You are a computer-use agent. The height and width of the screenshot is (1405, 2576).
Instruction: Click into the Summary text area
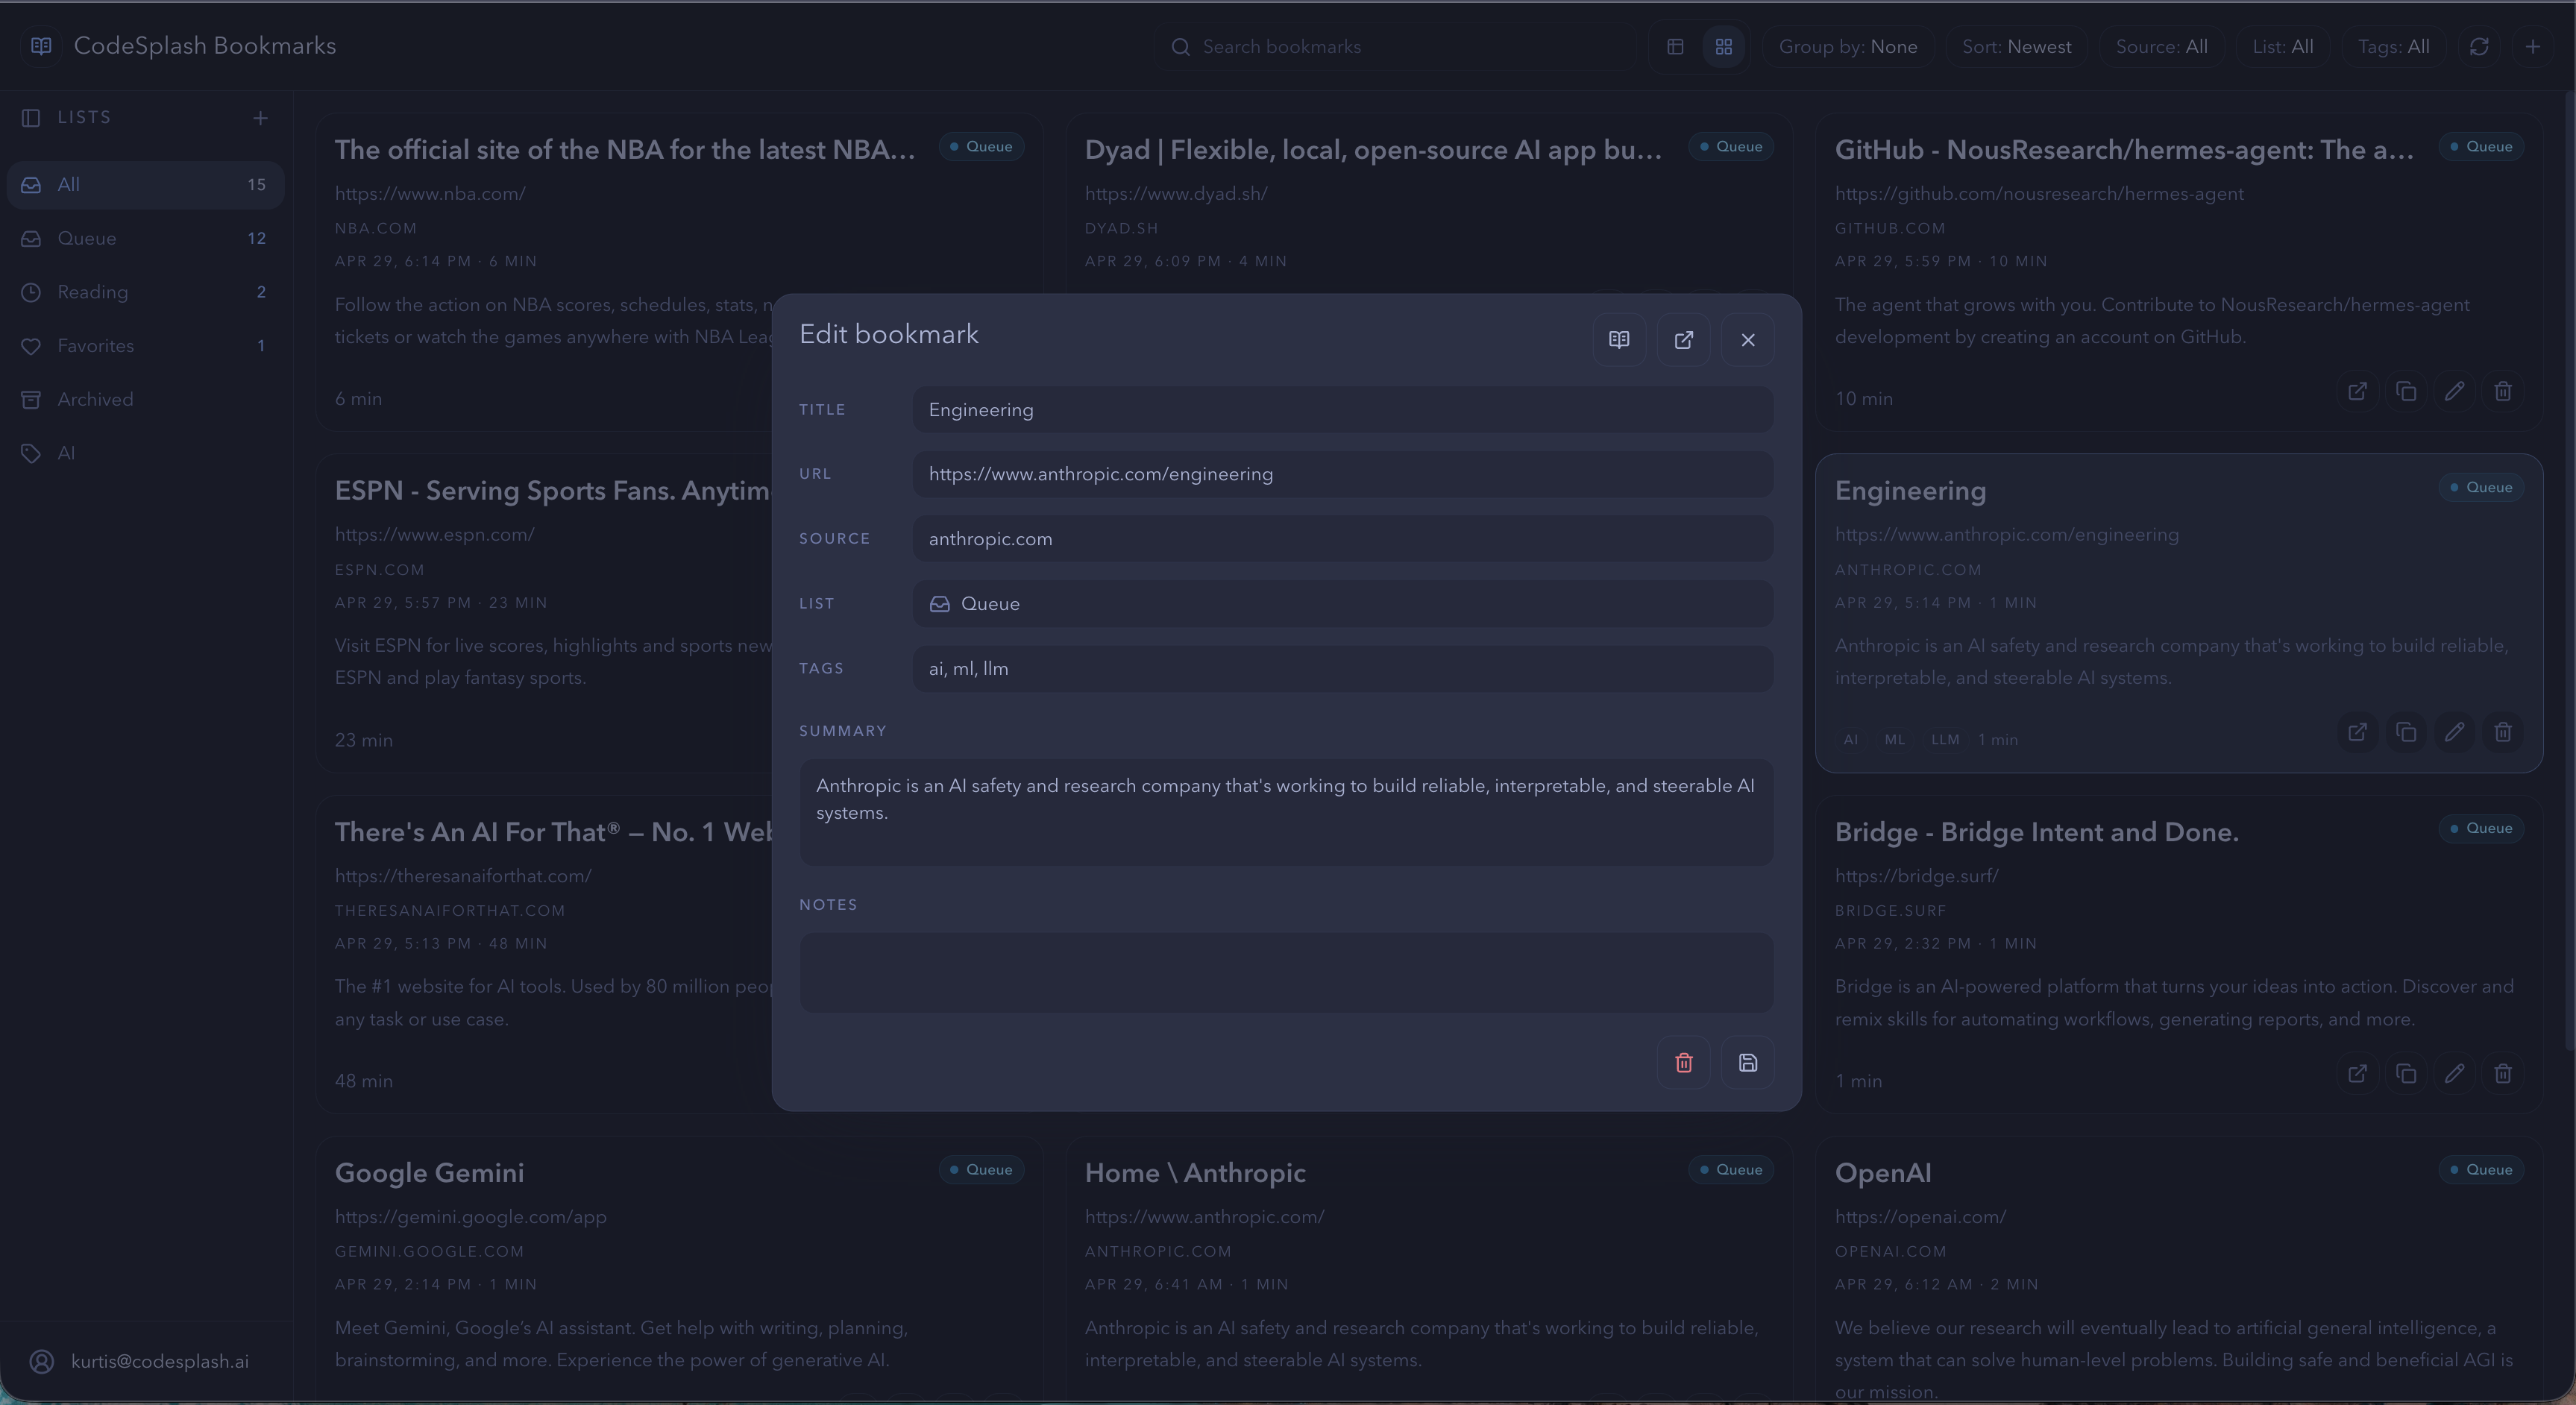[1286, 812]
